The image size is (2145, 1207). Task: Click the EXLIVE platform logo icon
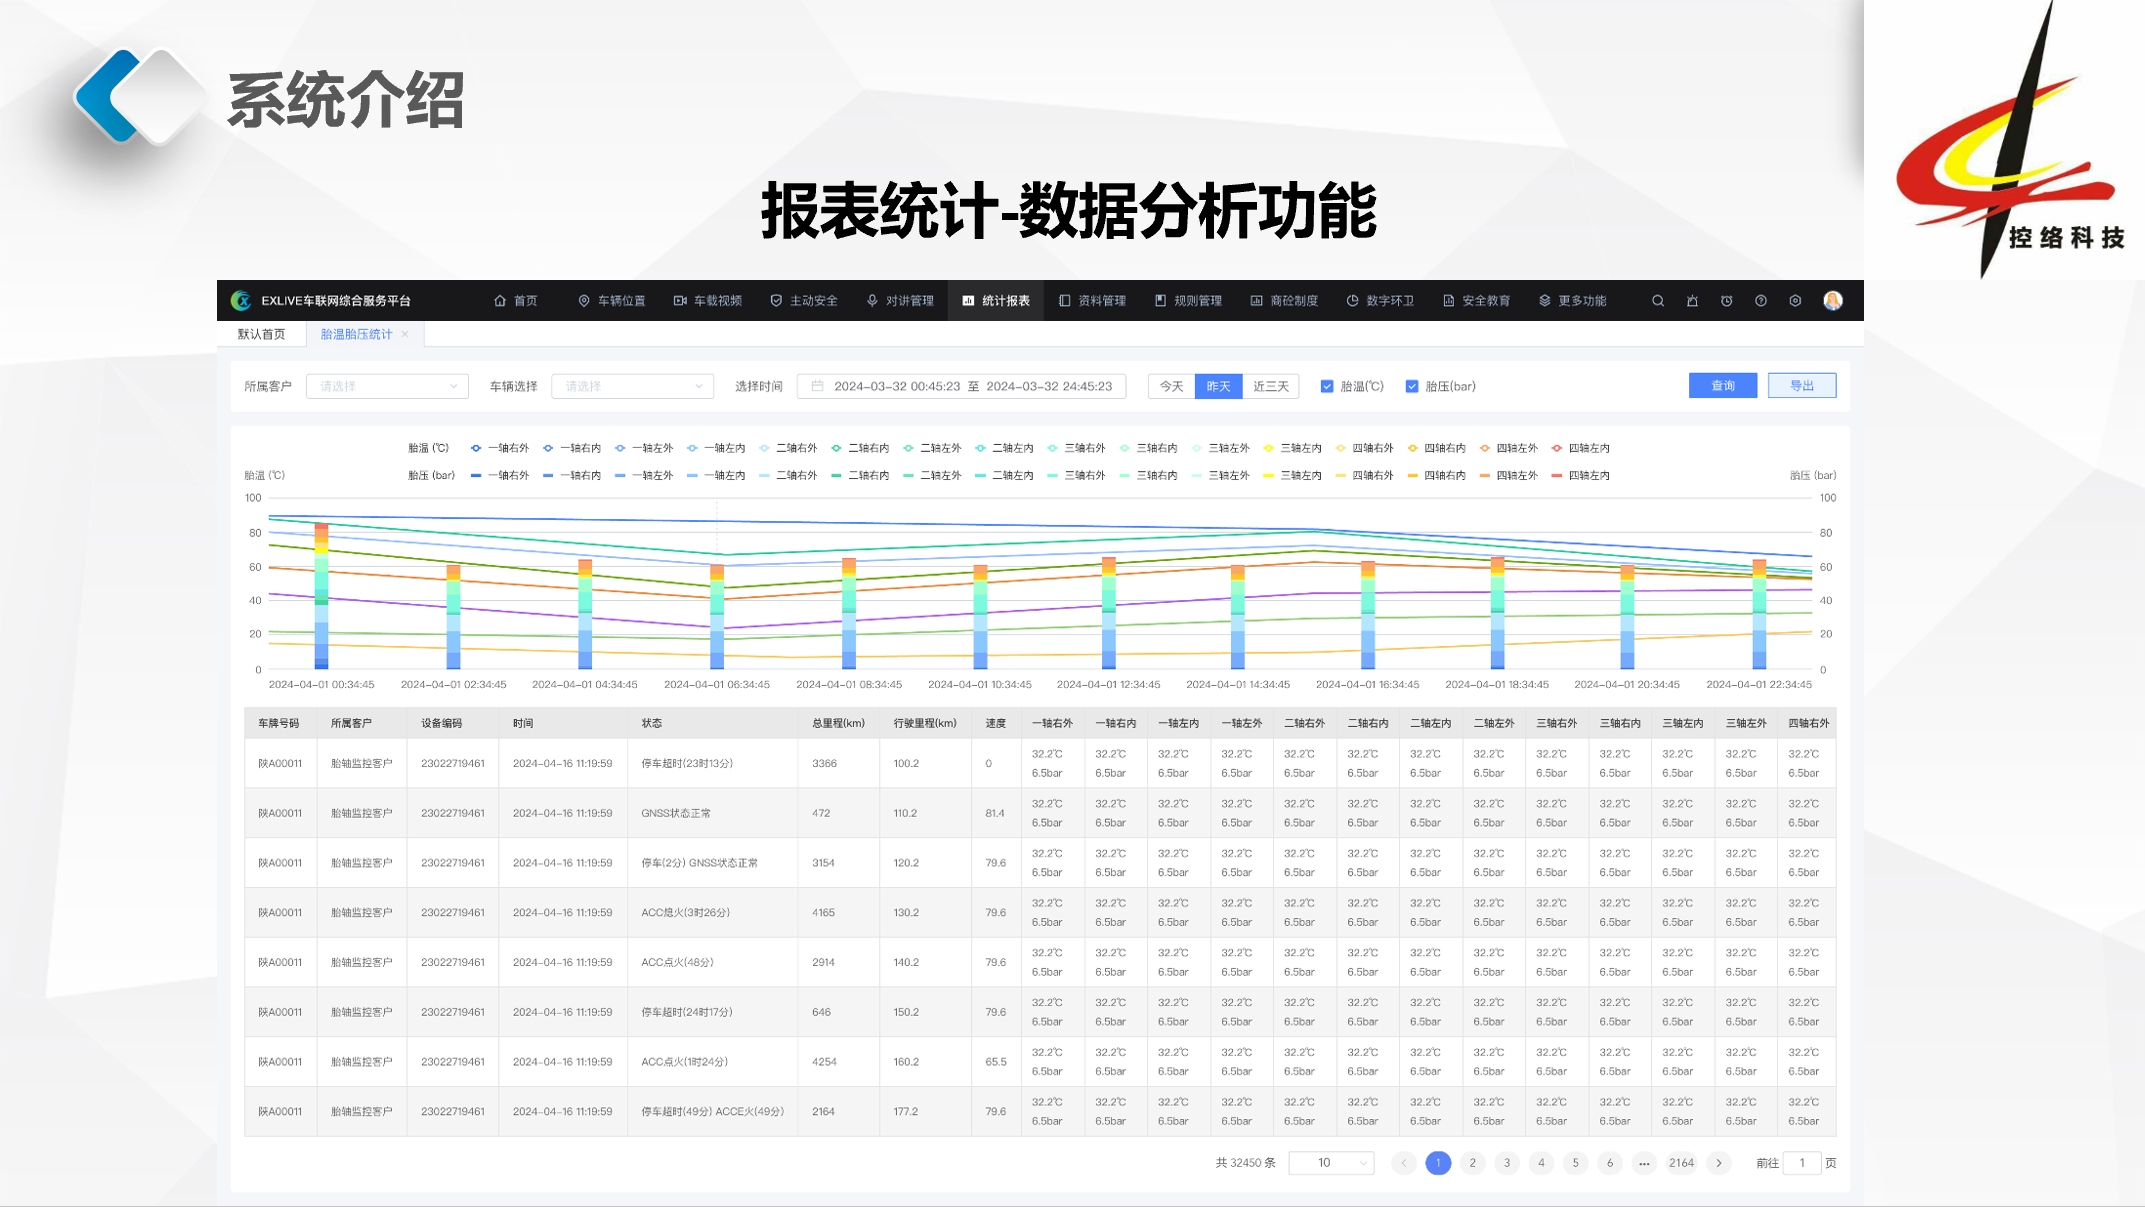(241, 301)
